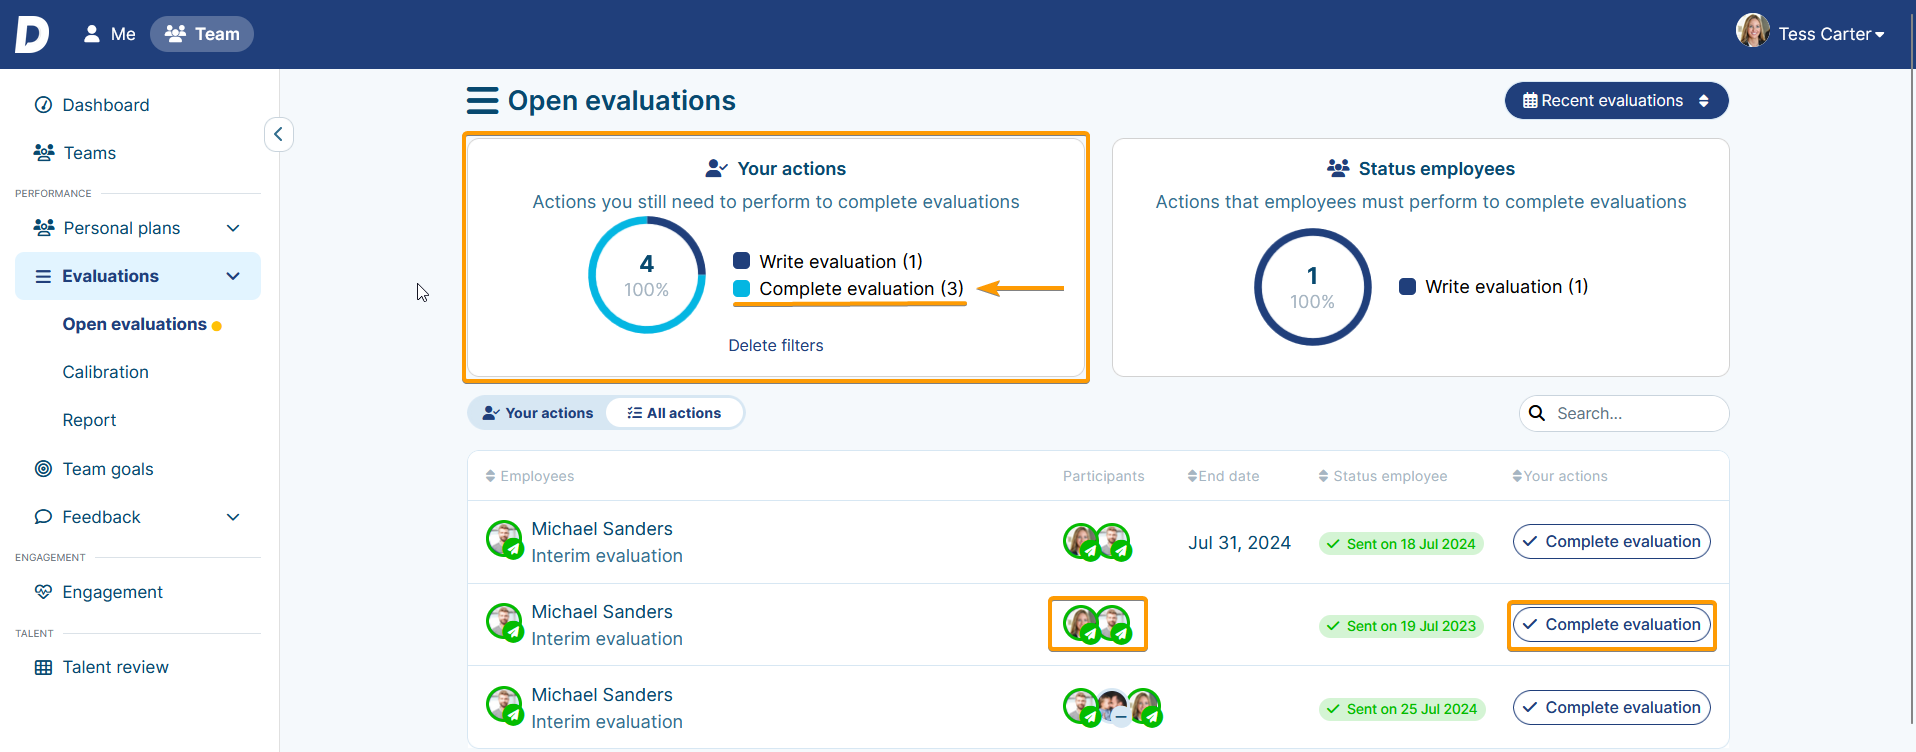Click Michael Sanders avatar in 19 Jul 2023 row
Viewport: 1916px width, 752px height.
point(505,622)
